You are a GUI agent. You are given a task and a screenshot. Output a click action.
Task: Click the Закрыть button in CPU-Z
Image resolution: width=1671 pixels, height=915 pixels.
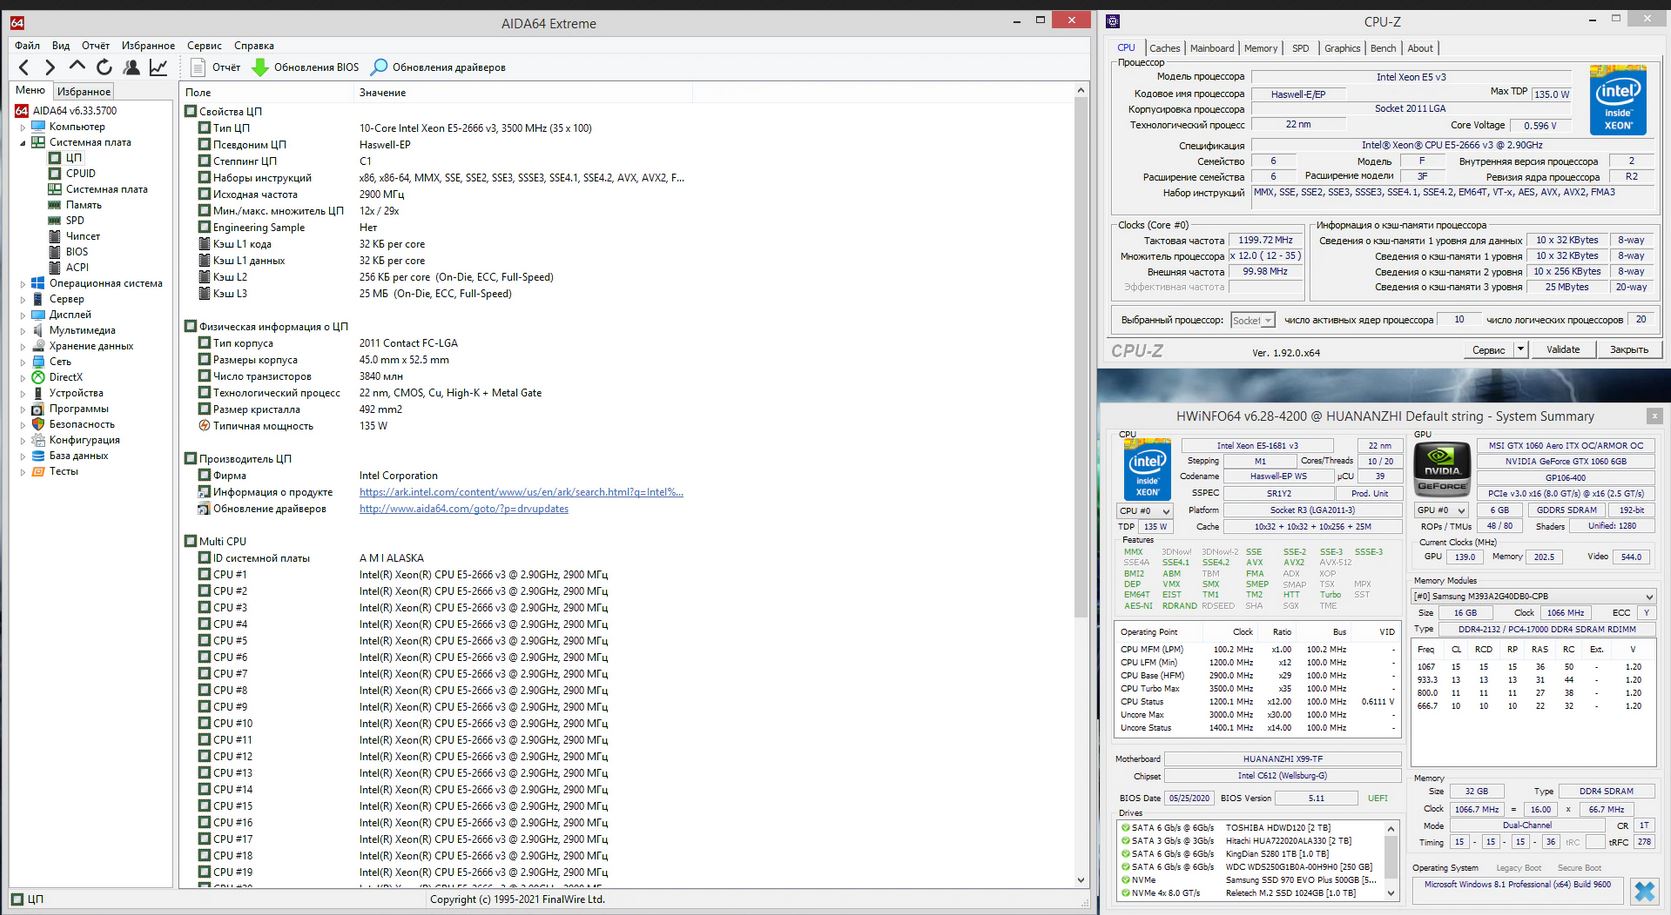(1629, 349)
